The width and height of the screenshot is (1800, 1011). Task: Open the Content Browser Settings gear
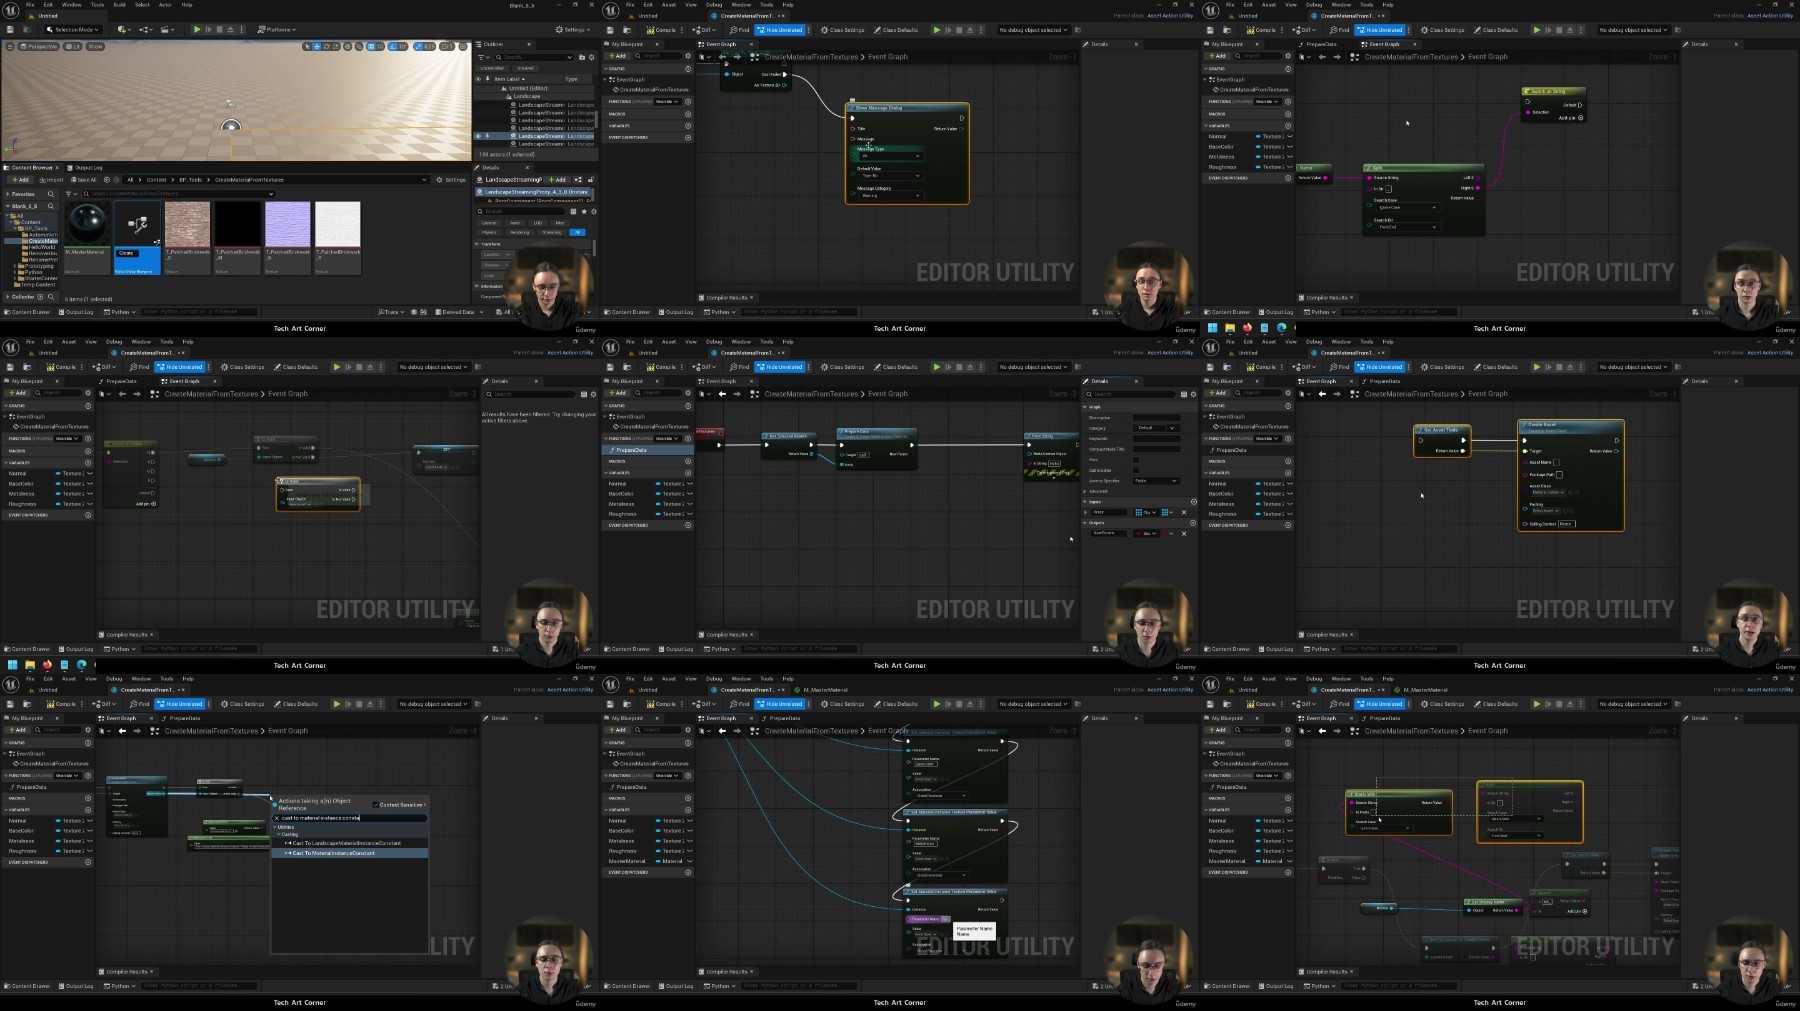[x=451, y=180]
